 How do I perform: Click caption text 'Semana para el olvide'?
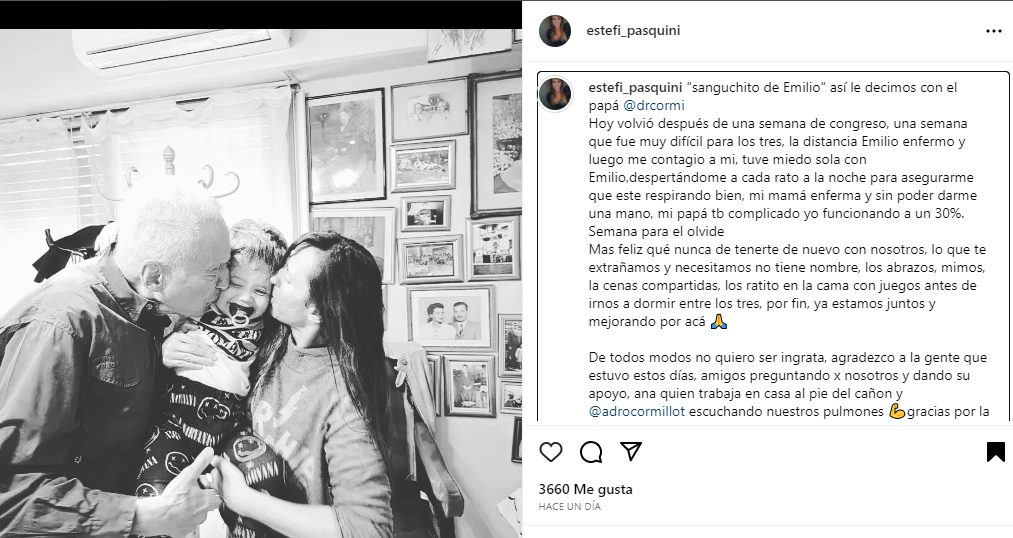point(656,231)
